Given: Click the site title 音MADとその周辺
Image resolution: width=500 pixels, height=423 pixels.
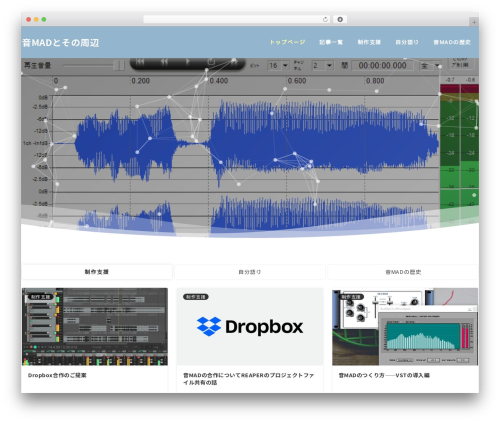Looking at the screenshot, I should pos(60,43).
